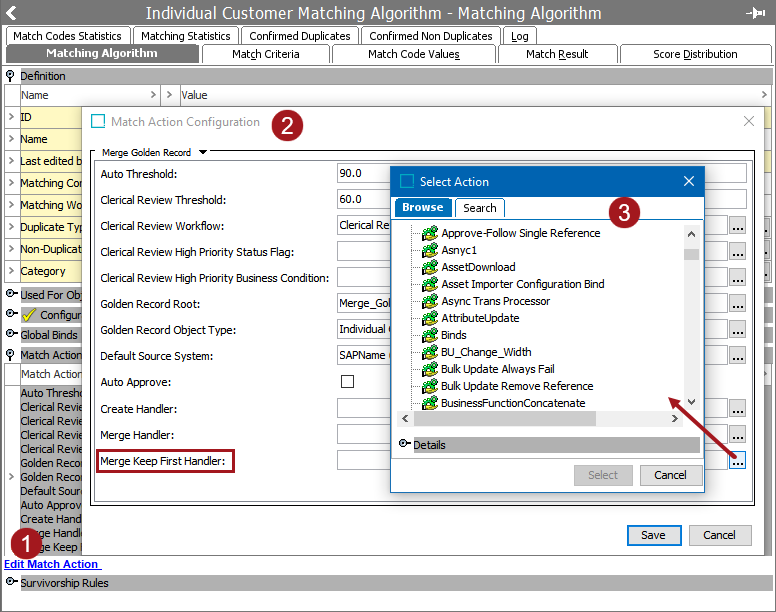776x612 pixels.
Task: Switch to the Search tab
Action: pyautogui.click(x=479, y=208)
